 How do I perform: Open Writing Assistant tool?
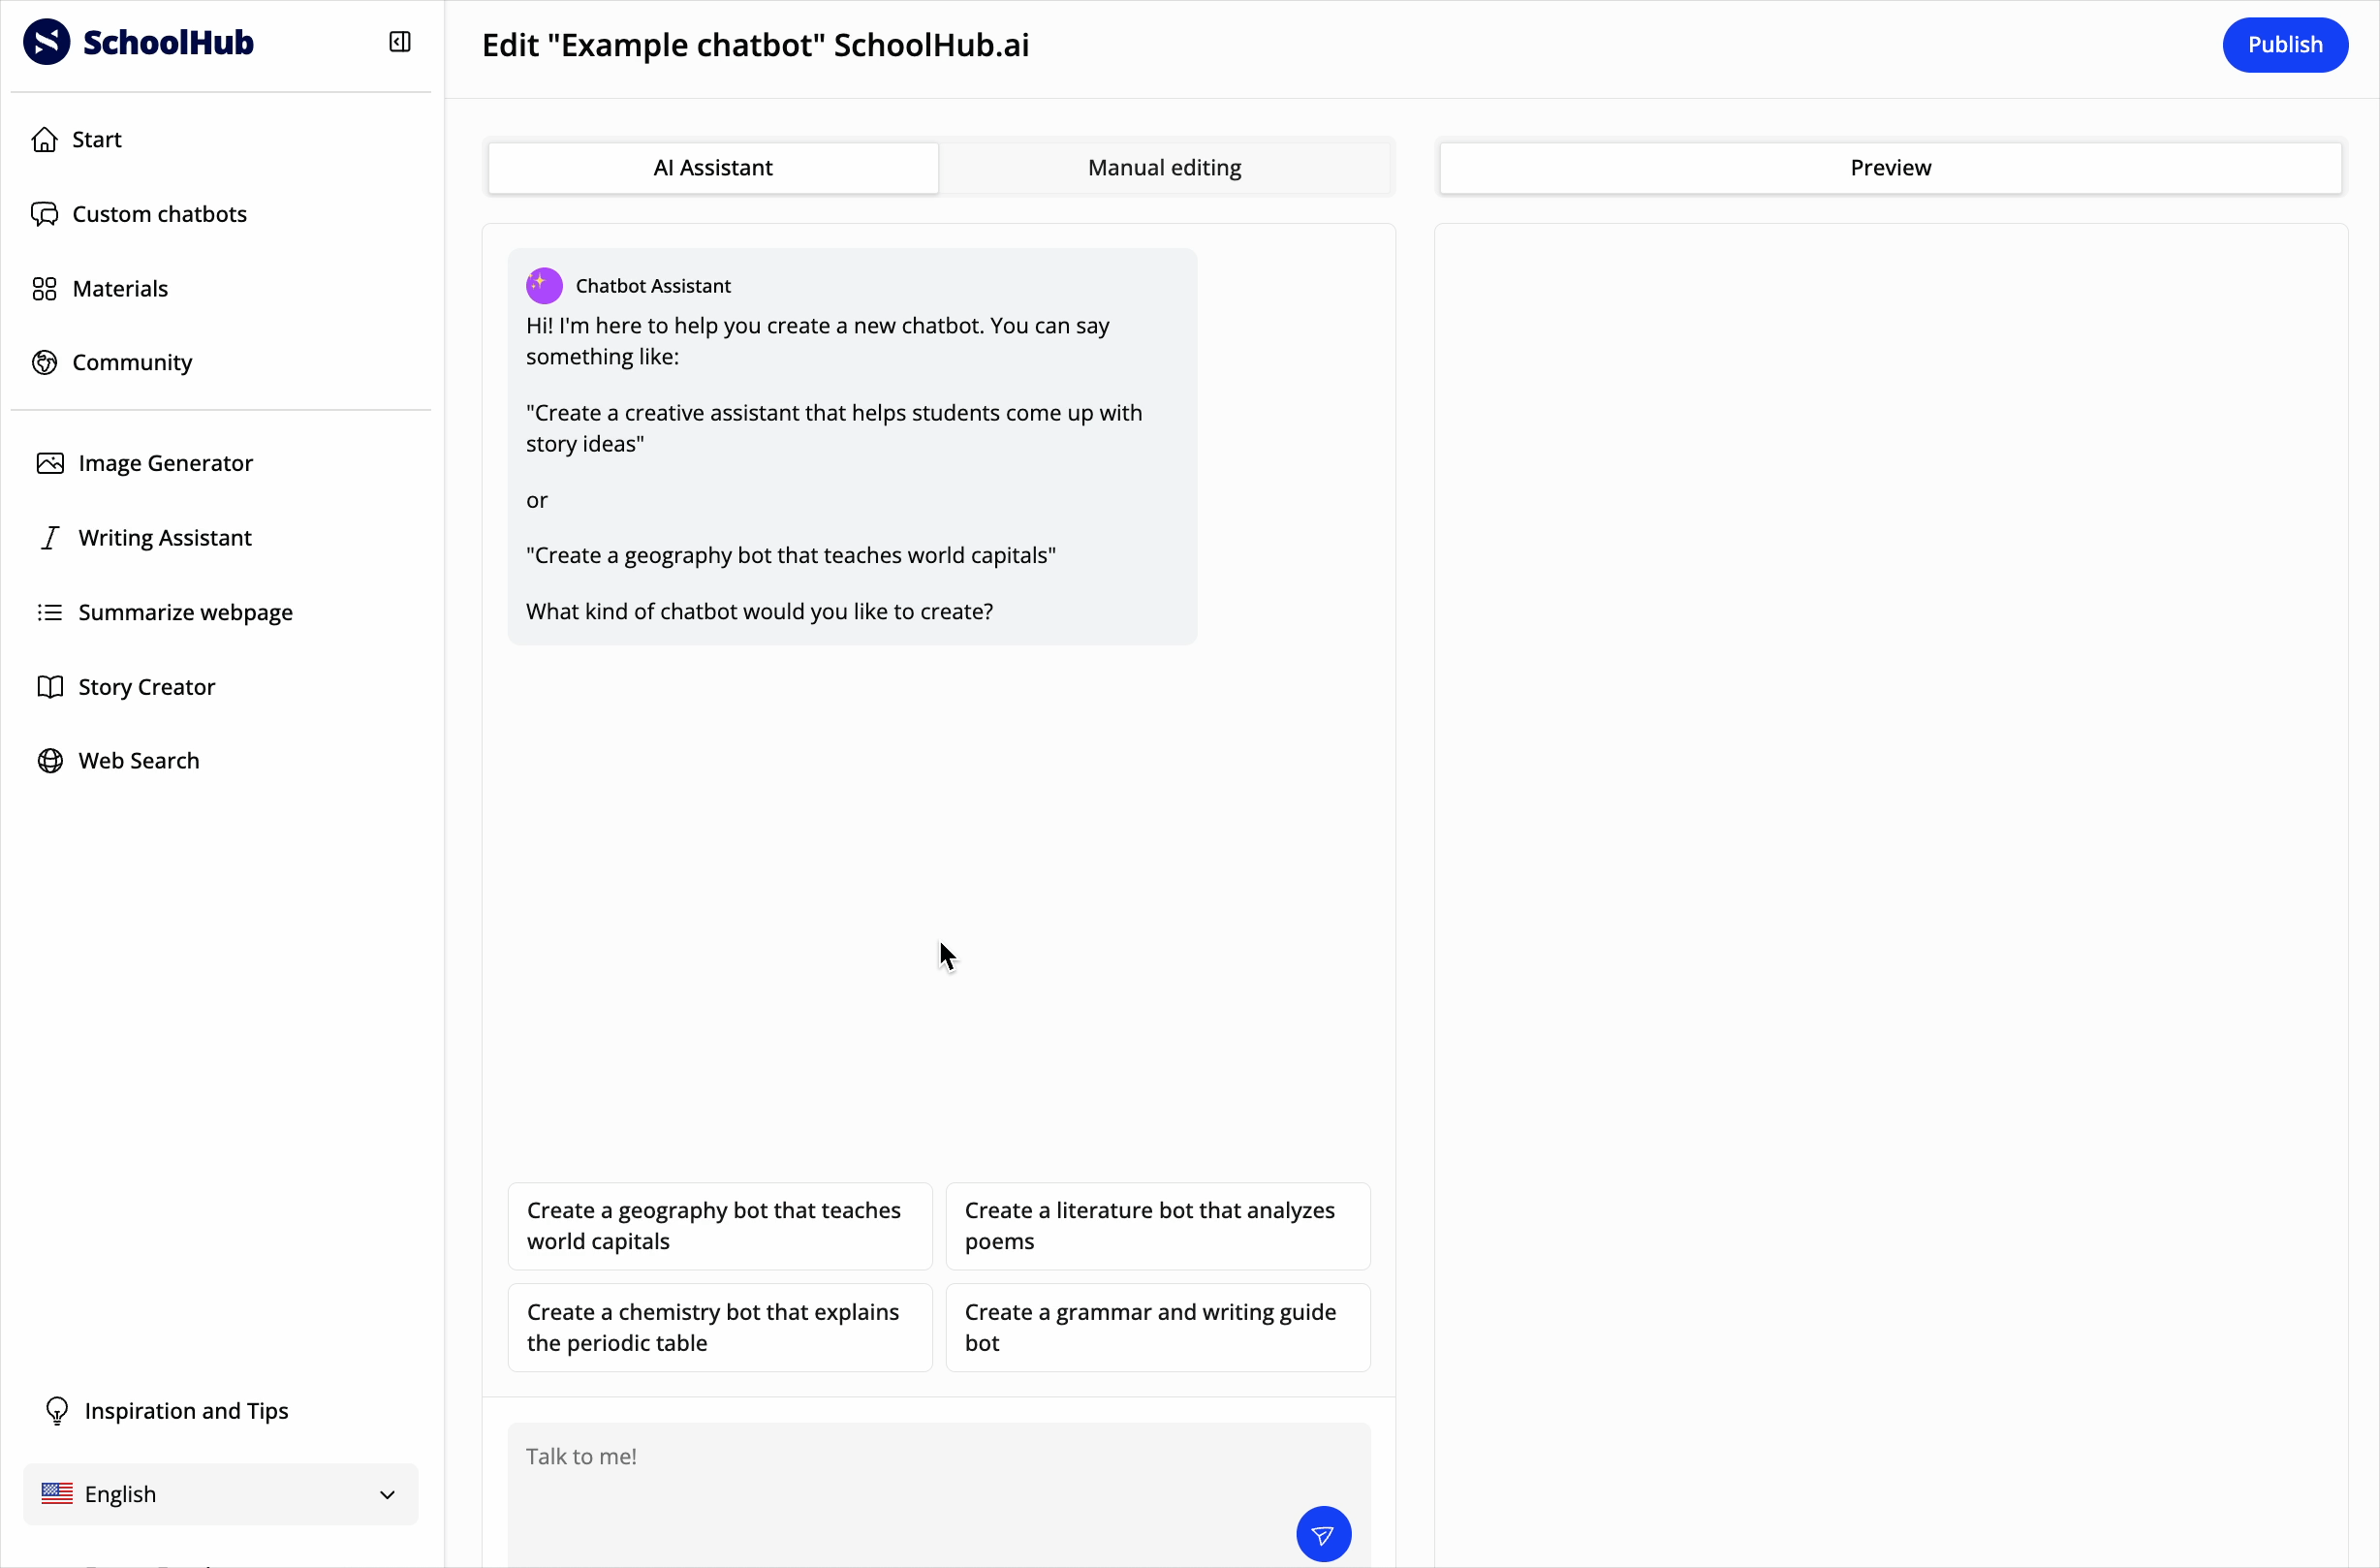[165, 538]
